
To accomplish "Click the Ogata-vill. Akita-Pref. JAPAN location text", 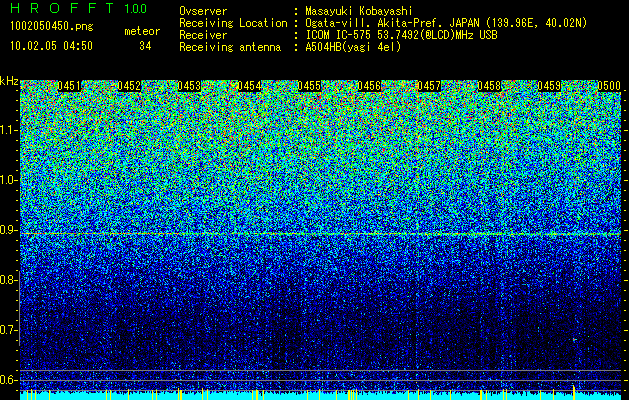I will [x=446, y=23].
